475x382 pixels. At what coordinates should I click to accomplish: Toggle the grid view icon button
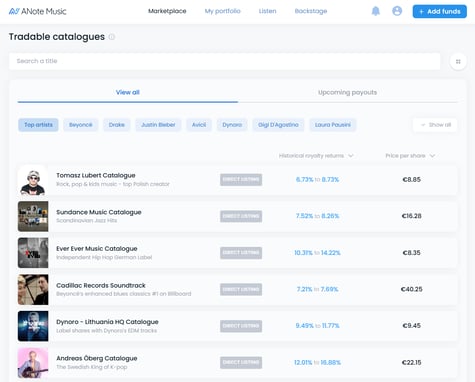click(x=458, y=61)
